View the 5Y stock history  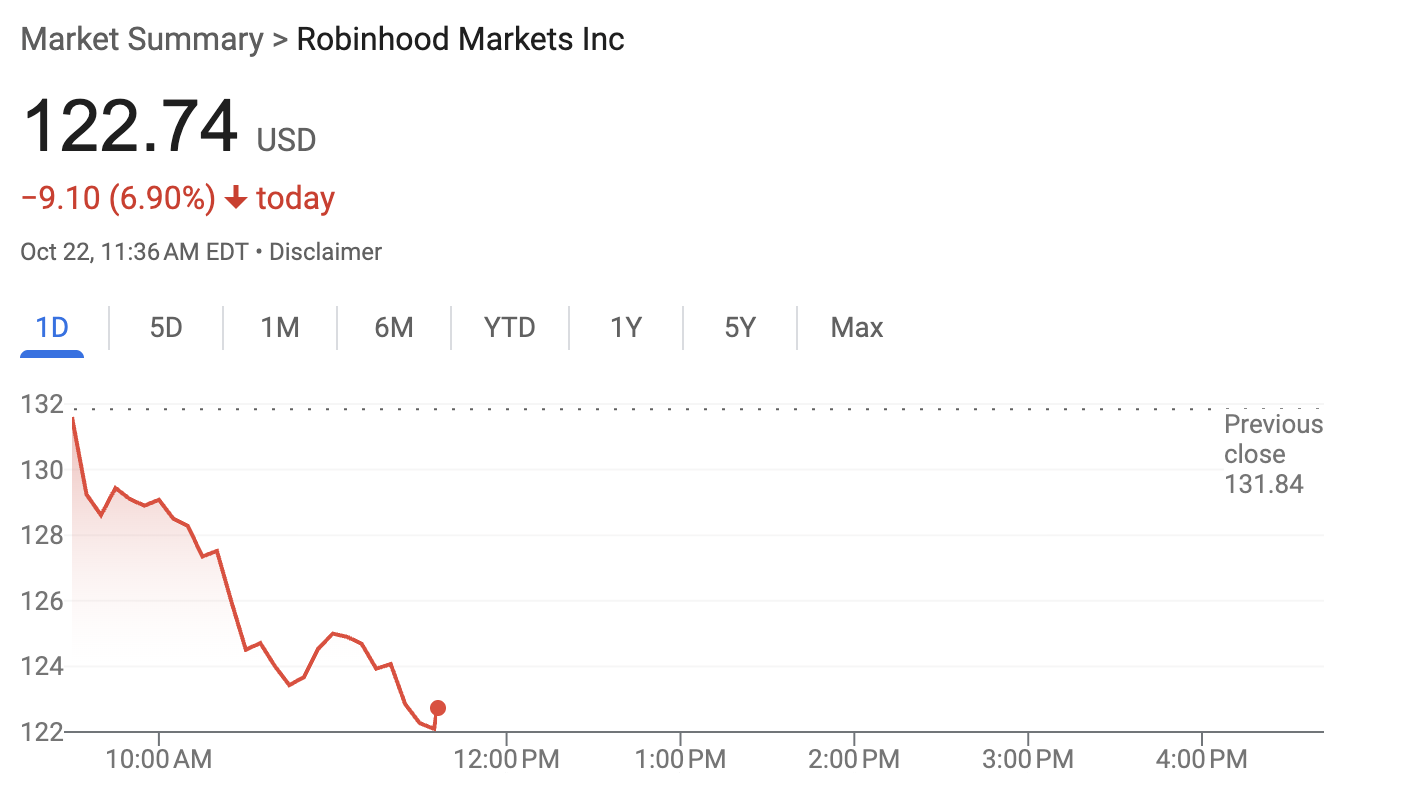740,327
